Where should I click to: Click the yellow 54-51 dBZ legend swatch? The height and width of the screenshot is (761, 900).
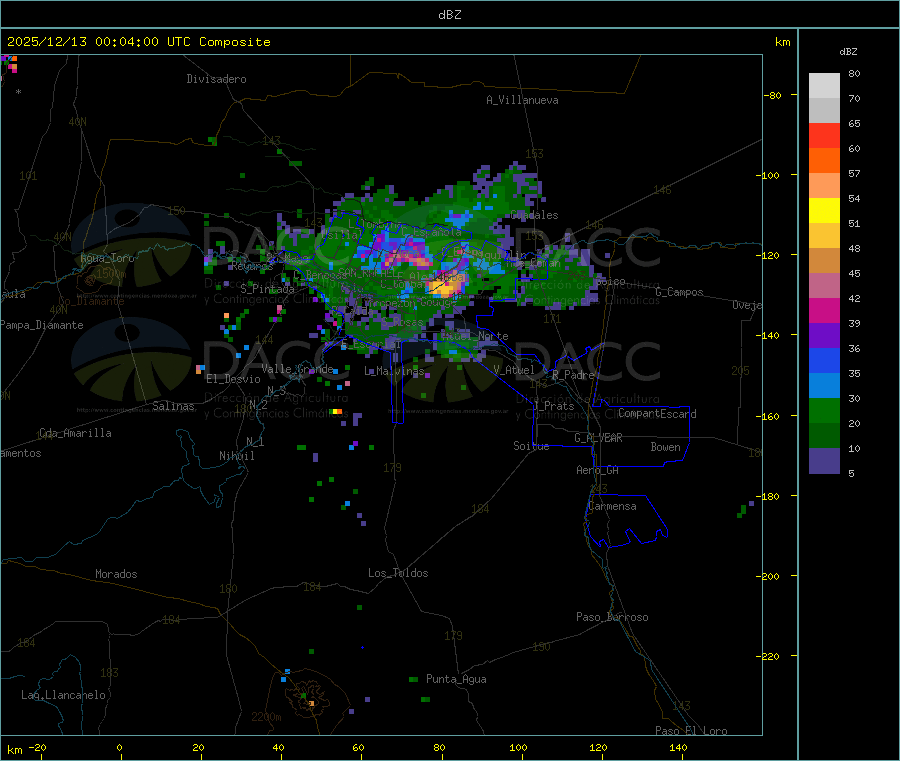(824, 211)
